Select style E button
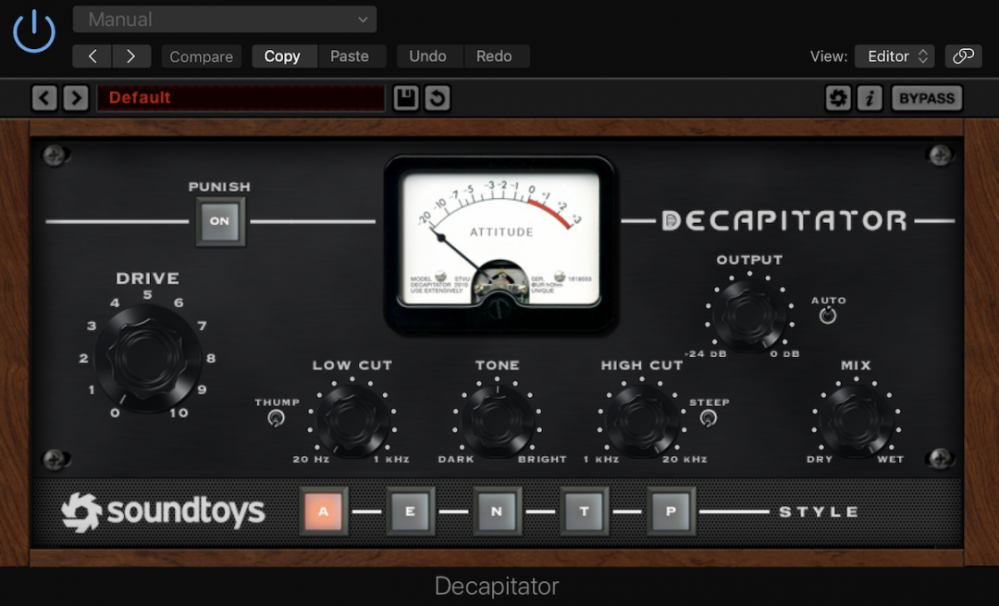This screenshot has width=999, height=606. 410,511
